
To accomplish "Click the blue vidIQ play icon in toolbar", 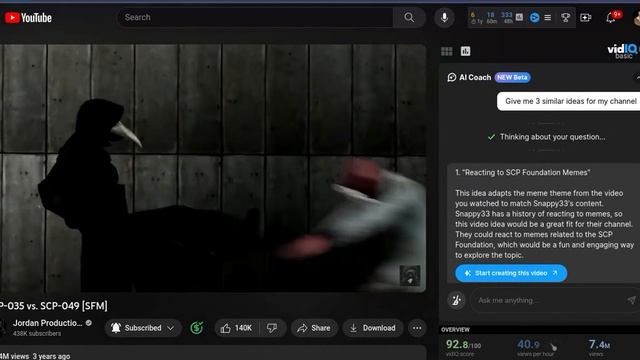I will 534,18.
